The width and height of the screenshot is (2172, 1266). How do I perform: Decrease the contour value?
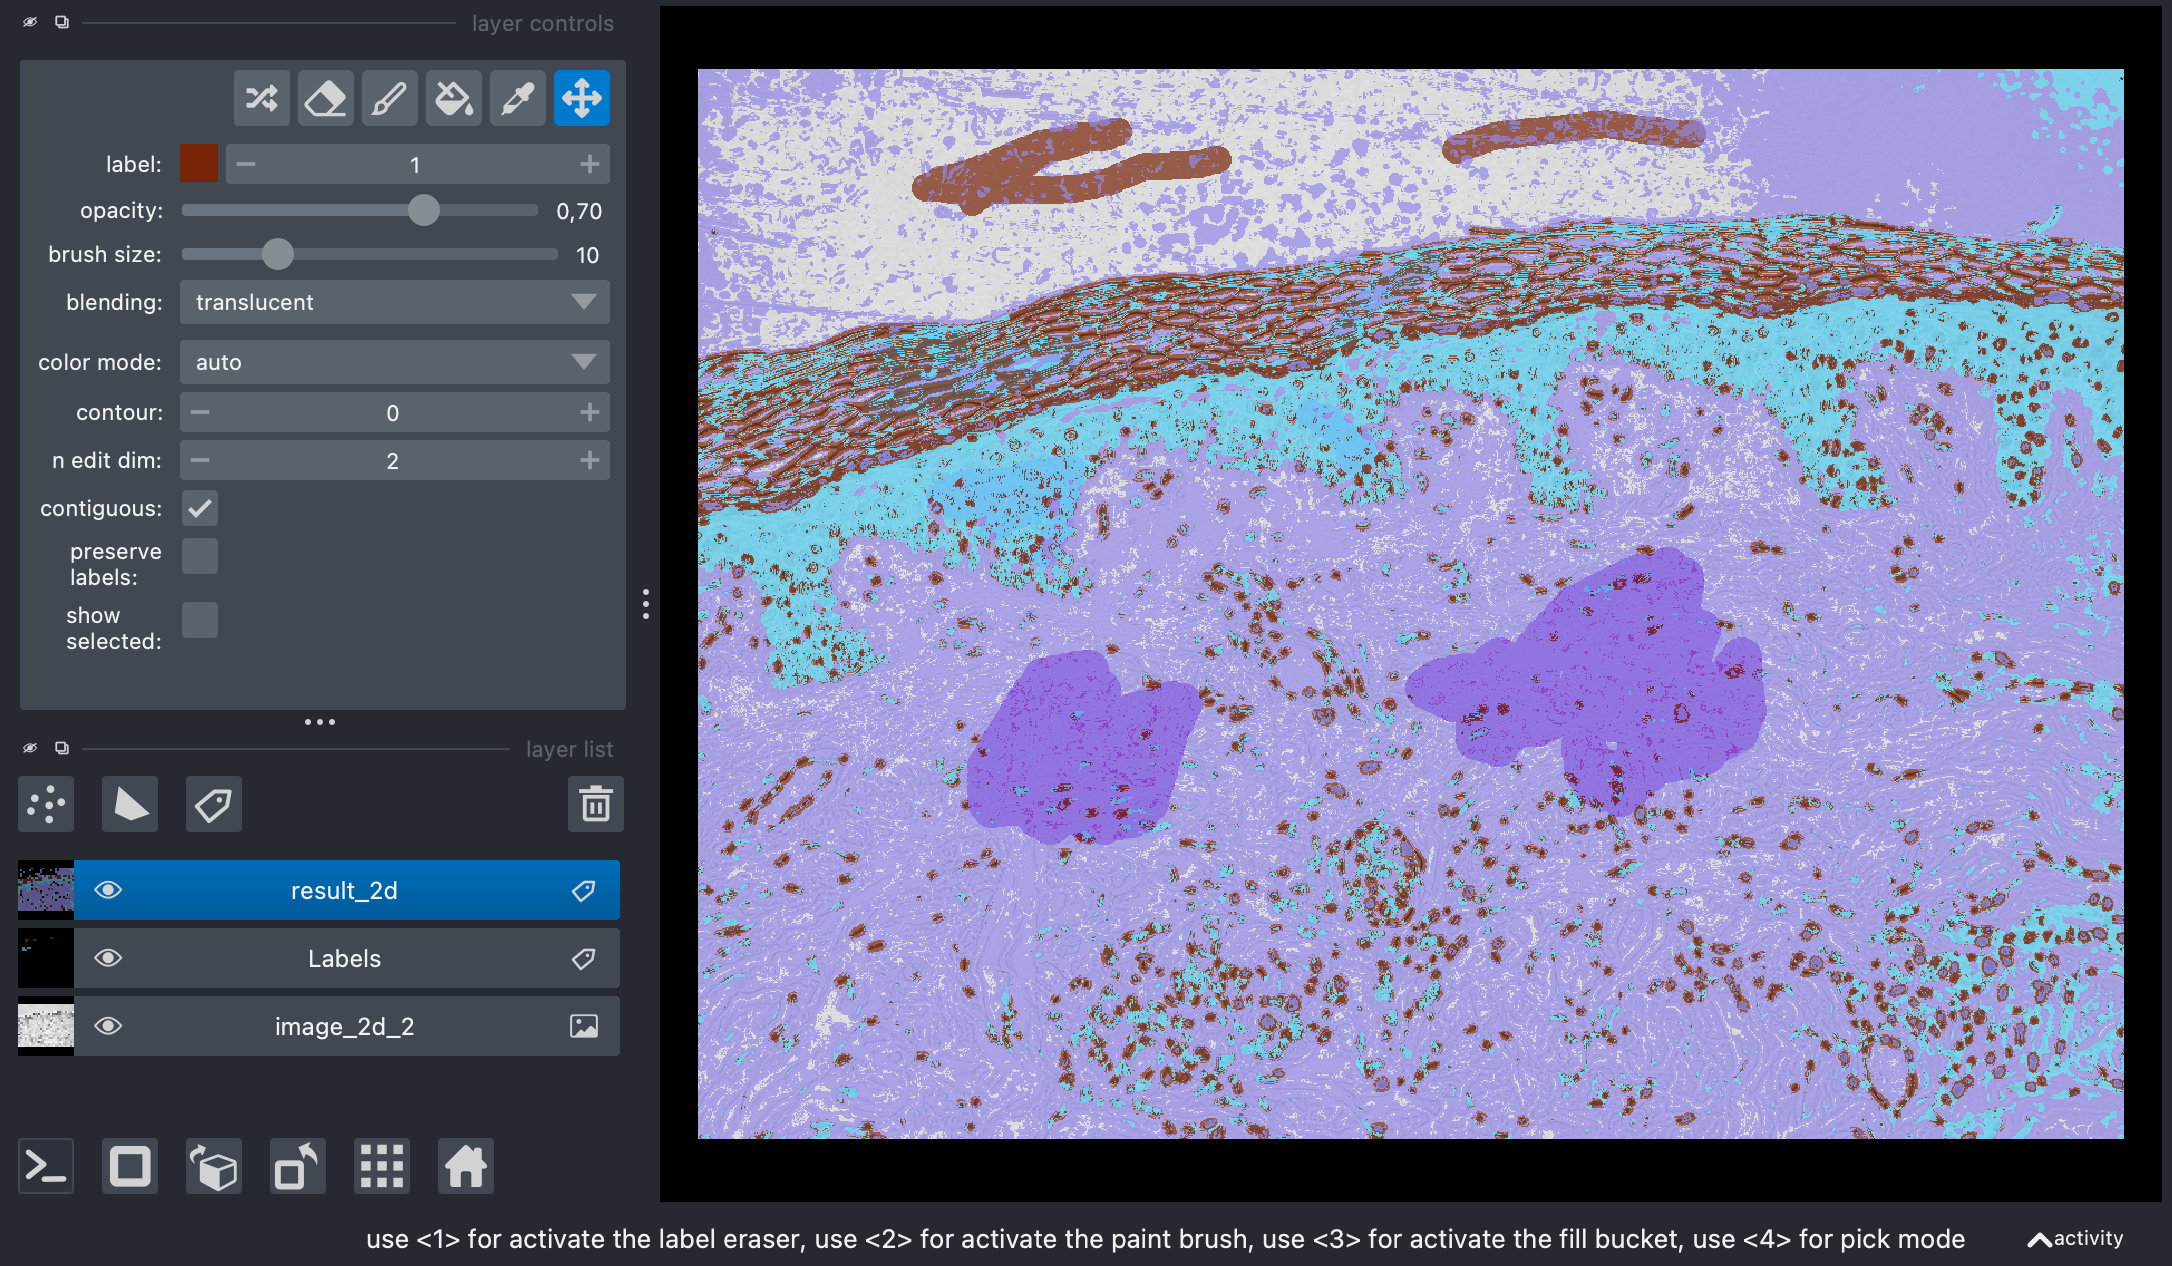[x=200, y=412]
